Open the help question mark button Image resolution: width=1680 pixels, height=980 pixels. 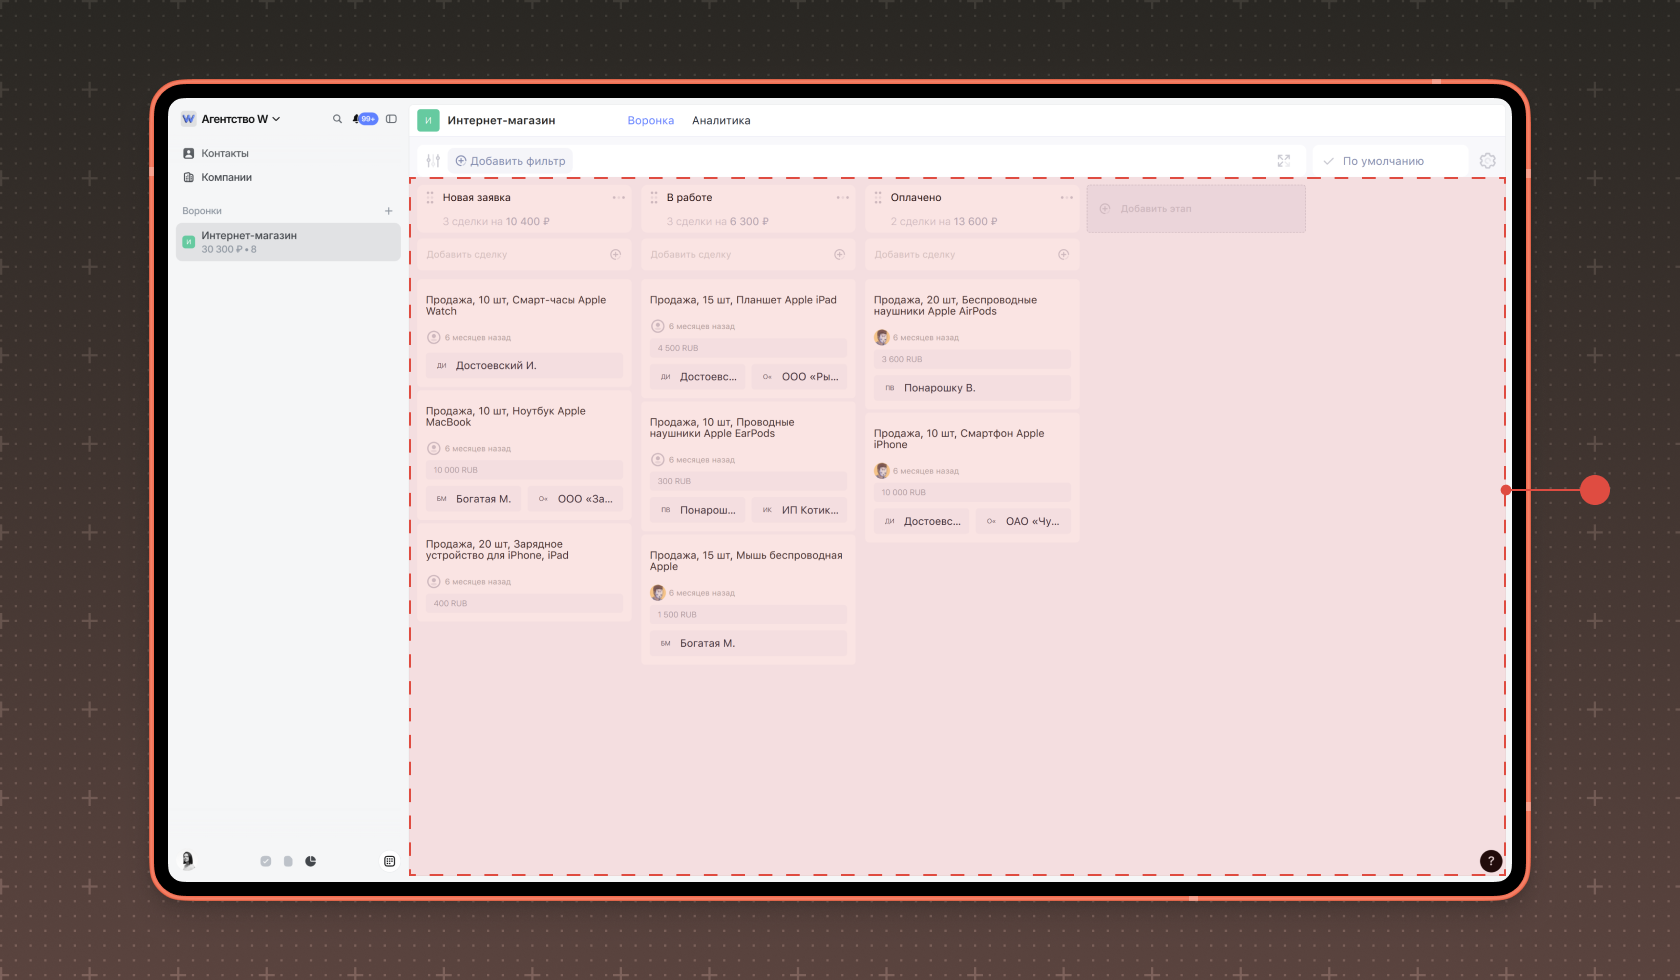tap(1491, 861)
